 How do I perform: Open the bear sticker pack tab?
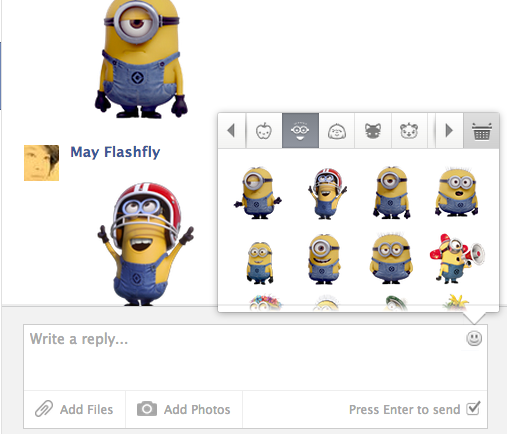point(409,131)
